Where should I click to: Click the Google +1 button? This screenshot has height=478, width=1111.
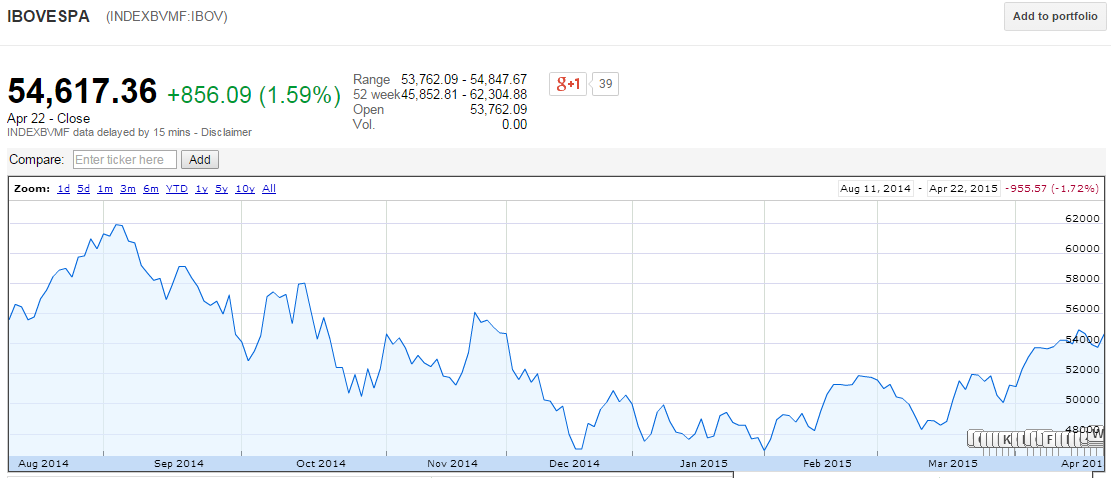(568, 84)
